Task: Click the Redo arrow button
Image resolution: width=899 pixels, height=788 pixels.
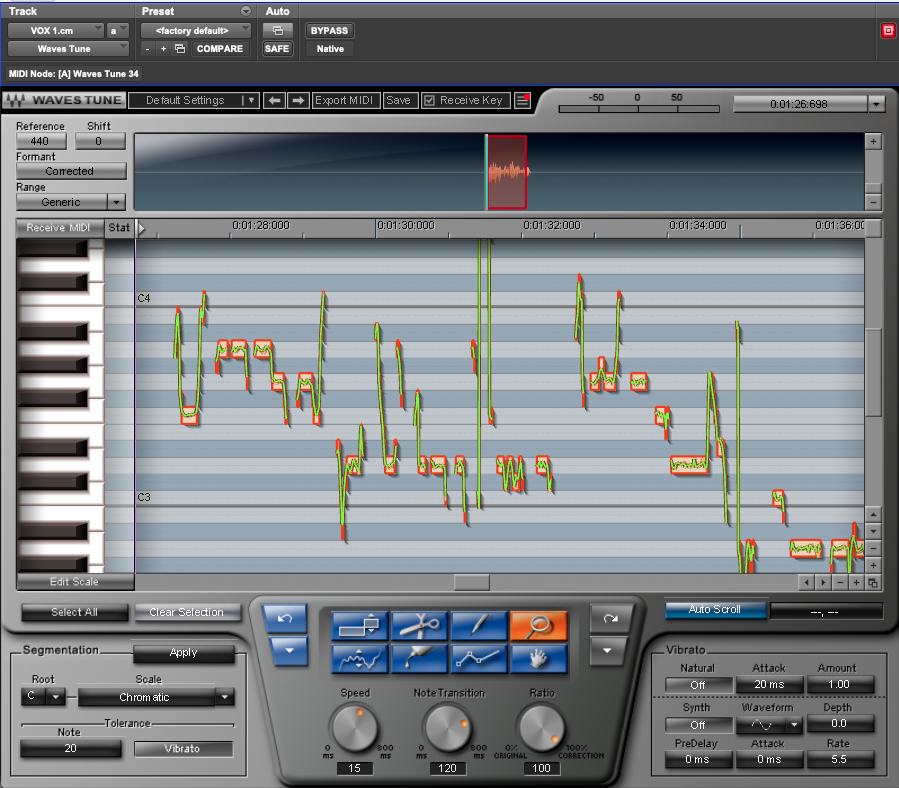Action: click(x=610, y=618)
